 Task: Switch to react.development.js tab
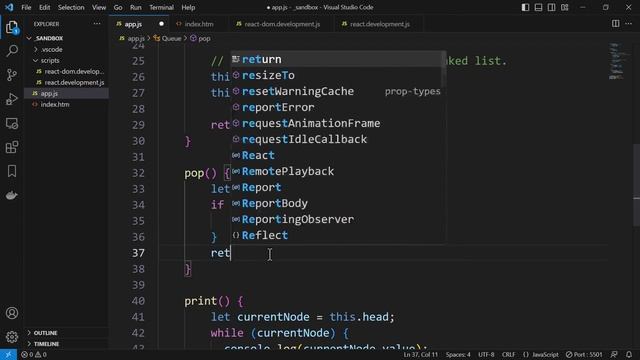point(380,24)
